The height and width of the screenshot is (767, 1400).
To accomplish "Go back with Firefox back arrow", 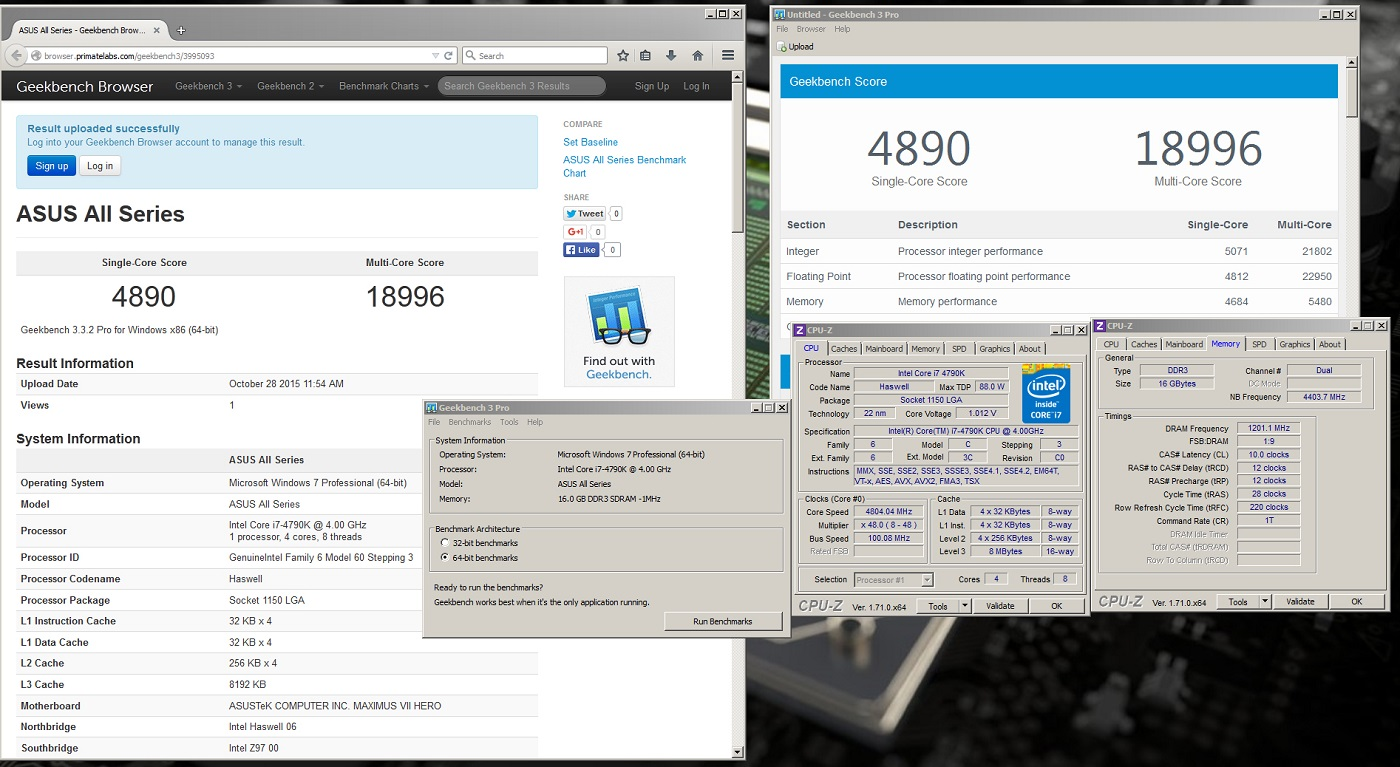I will [17, 56].
